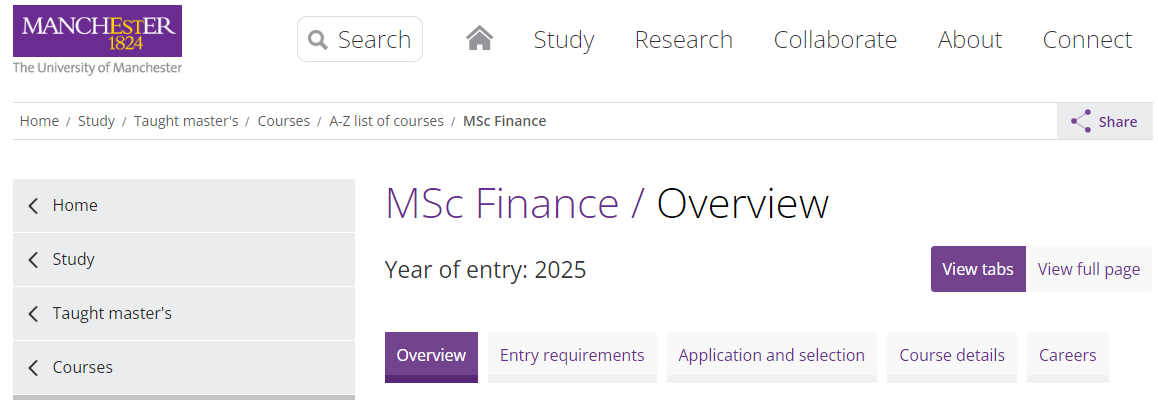The image size is (1158, 400).
Task: Click the back chevron beside Study sidebar item
Action: pyautogui.click(x=33, y=259)
